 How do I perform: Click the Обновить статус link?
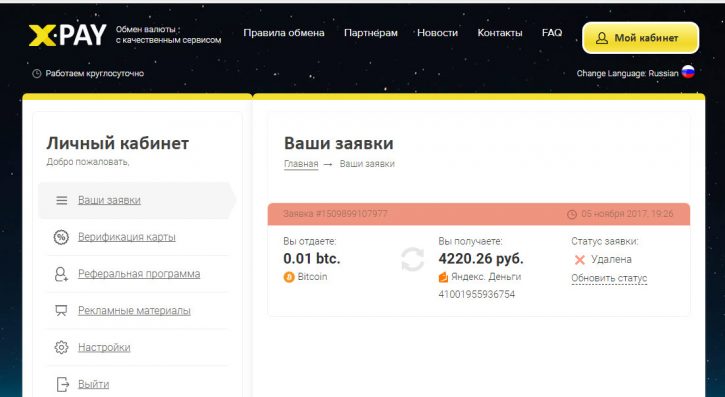pyautogui.click(x=609, y=278)
